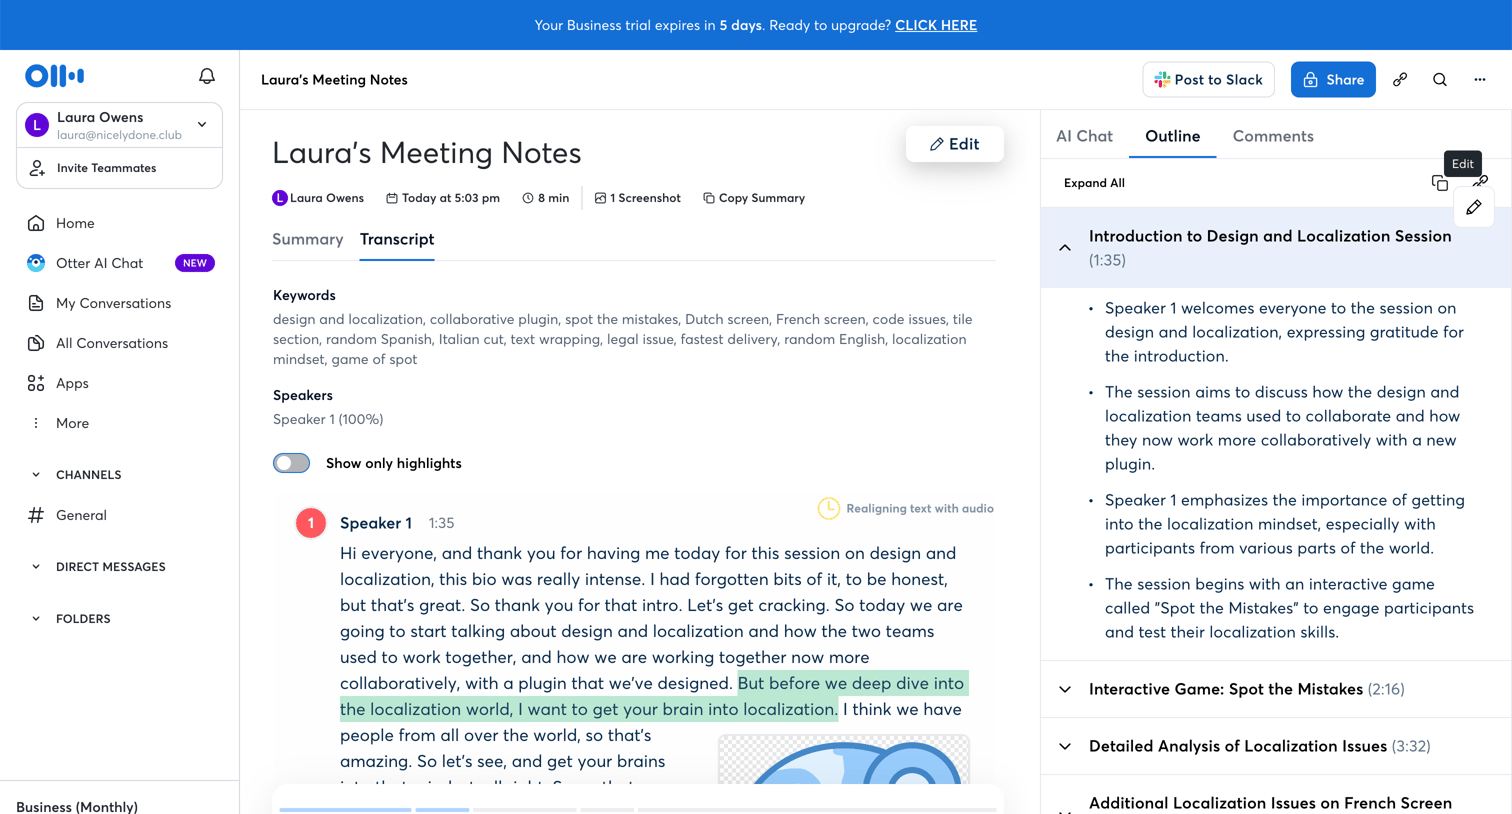Click the upgrade CLICK HERE link
This screenshot has width=1512, height=814.
coord(936,25)
